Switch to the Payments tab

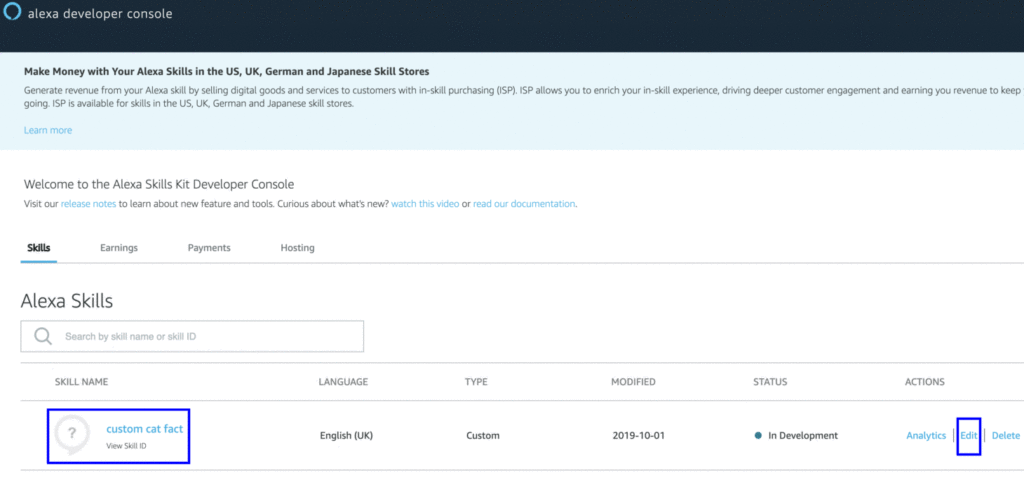click(209, 248)
